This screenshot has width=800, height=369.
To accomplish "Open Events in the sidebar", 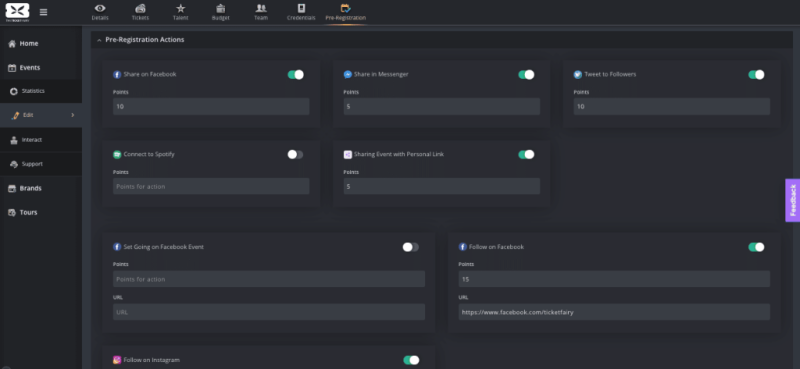I will click(x=41, y=67).
